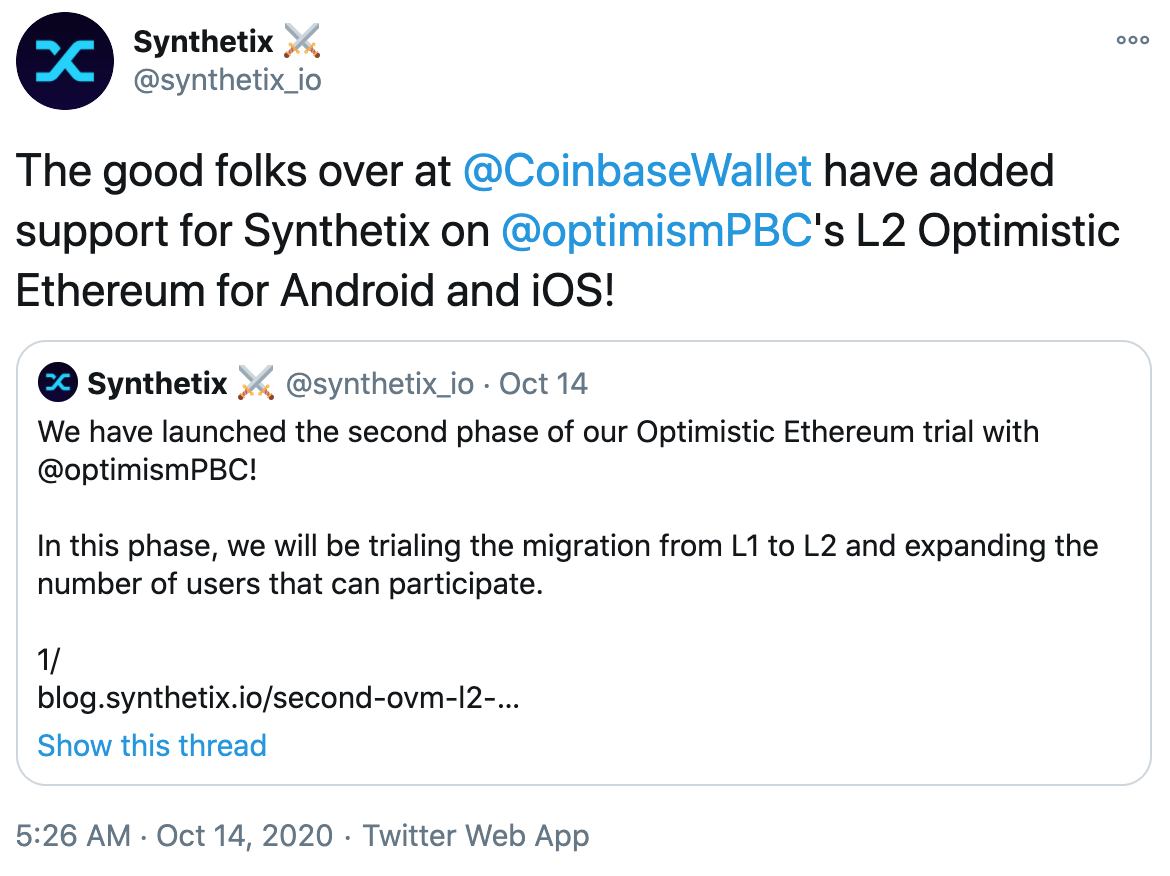
Task: Click the crossed swords emoji beside the header name
Action: (302, 42)
